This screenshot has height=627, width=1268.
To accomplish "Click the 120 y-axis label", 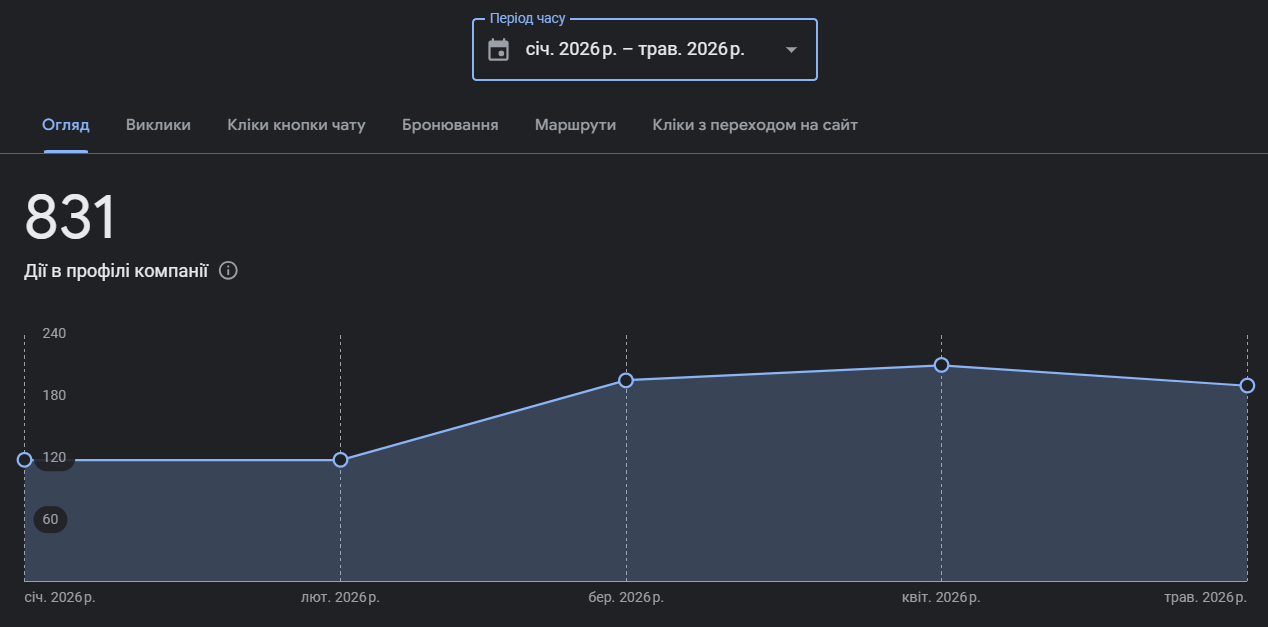I will pyautogui.click(x=54, y=457).
